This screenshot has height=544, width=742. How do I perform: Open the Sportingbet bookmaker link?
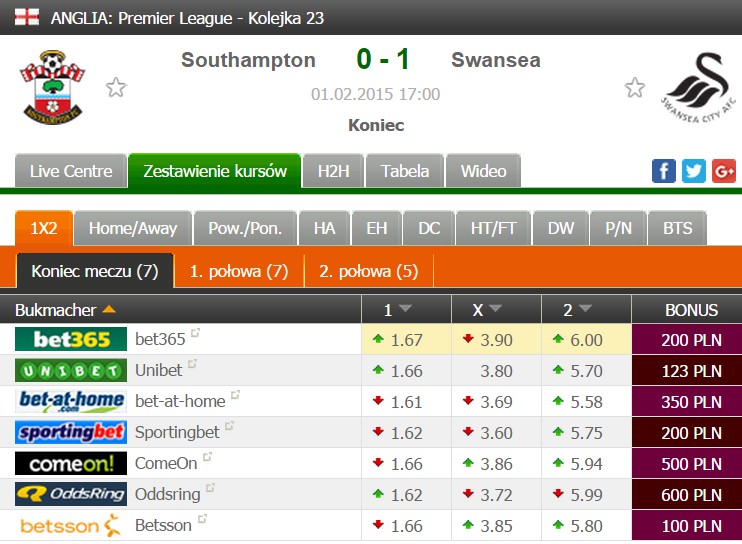point(177,432)
